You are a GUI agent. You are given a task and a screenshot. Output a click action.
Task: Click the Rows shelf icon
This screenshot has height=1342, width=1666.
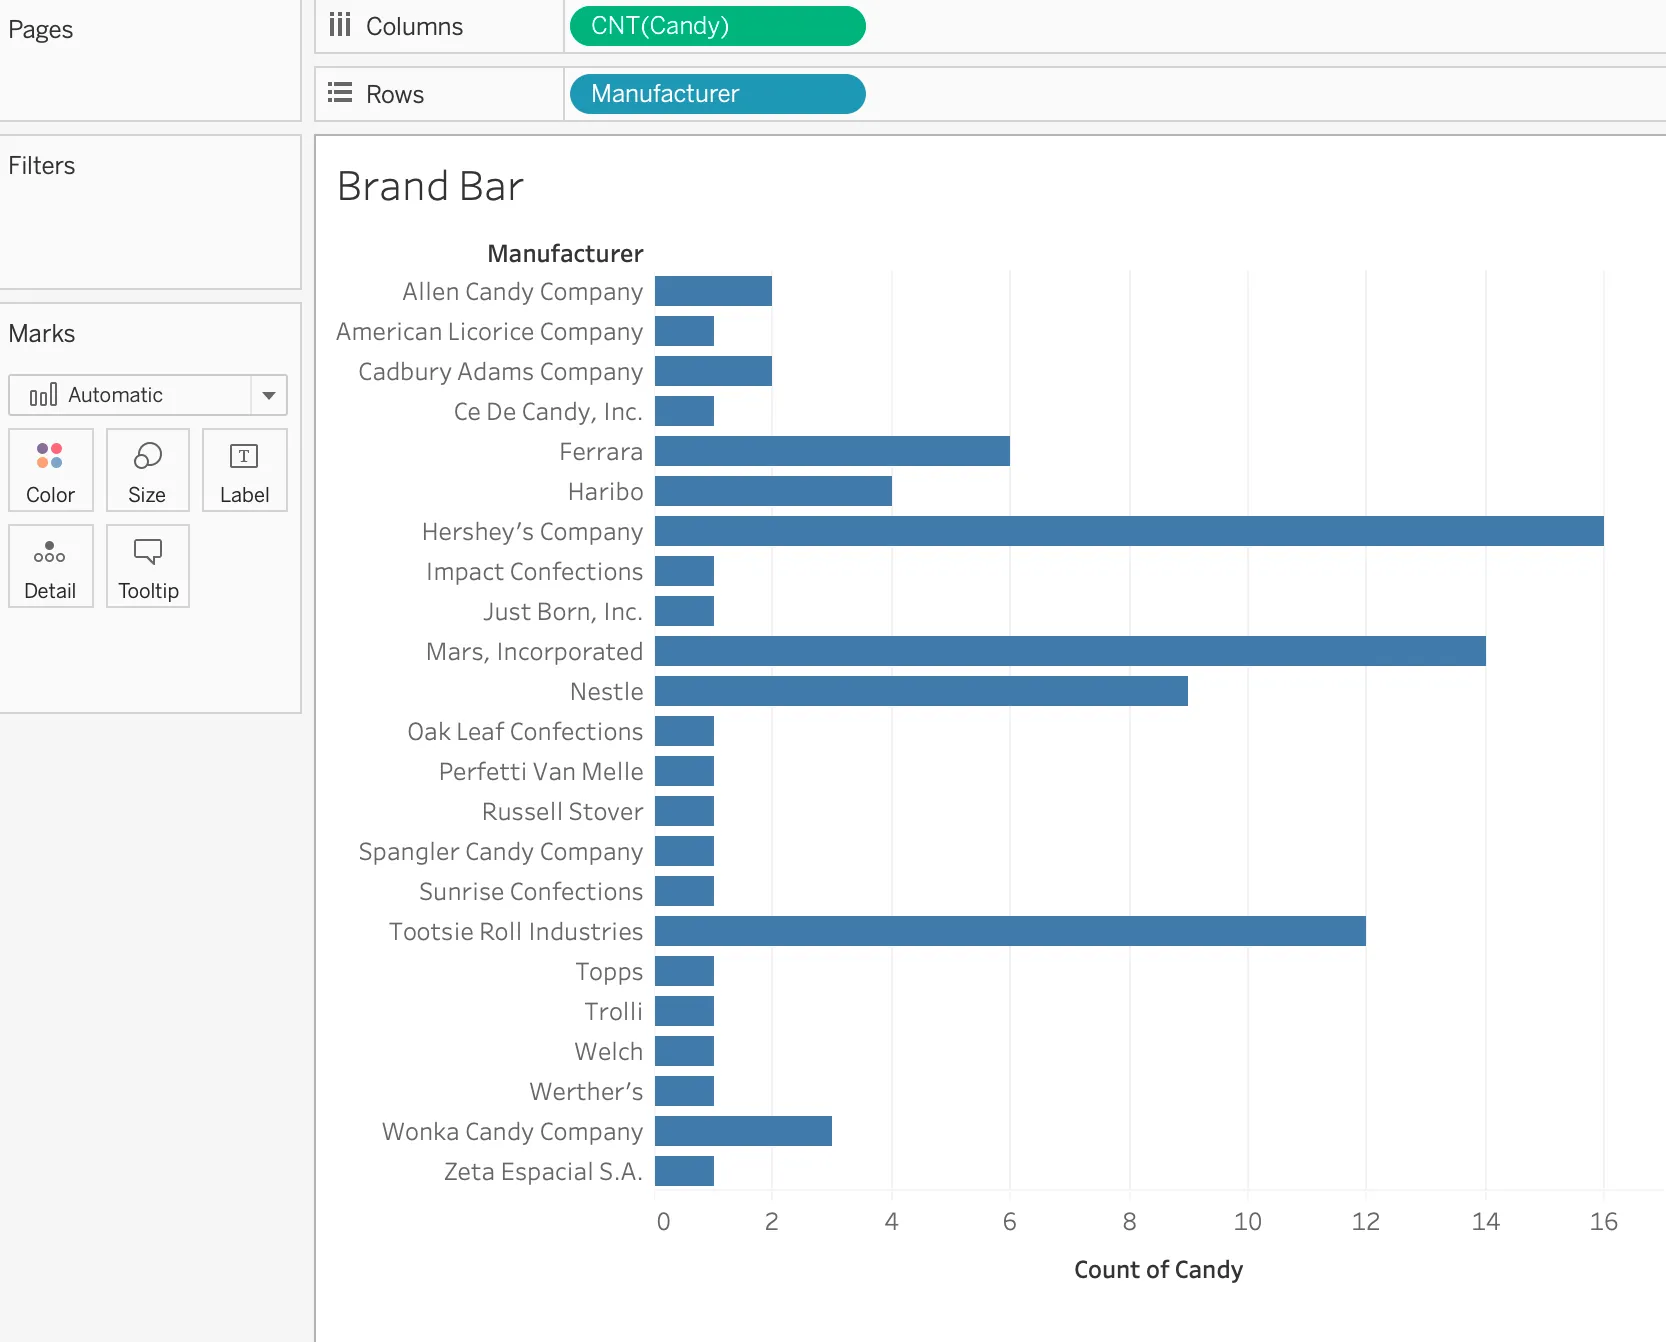340,93
